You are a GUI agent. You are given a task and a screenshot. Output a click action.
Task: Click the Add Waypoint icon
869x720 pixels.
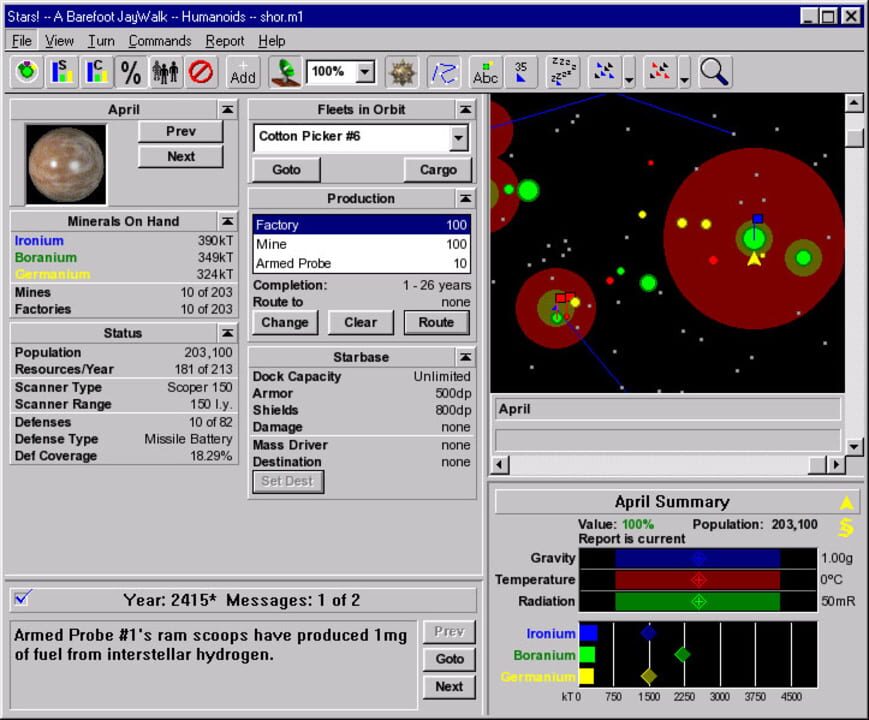(242, 71)
